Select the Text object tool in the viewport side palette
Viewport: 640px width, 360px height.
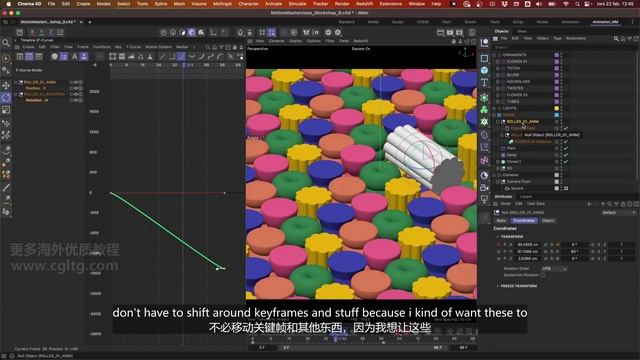(484, 83)
